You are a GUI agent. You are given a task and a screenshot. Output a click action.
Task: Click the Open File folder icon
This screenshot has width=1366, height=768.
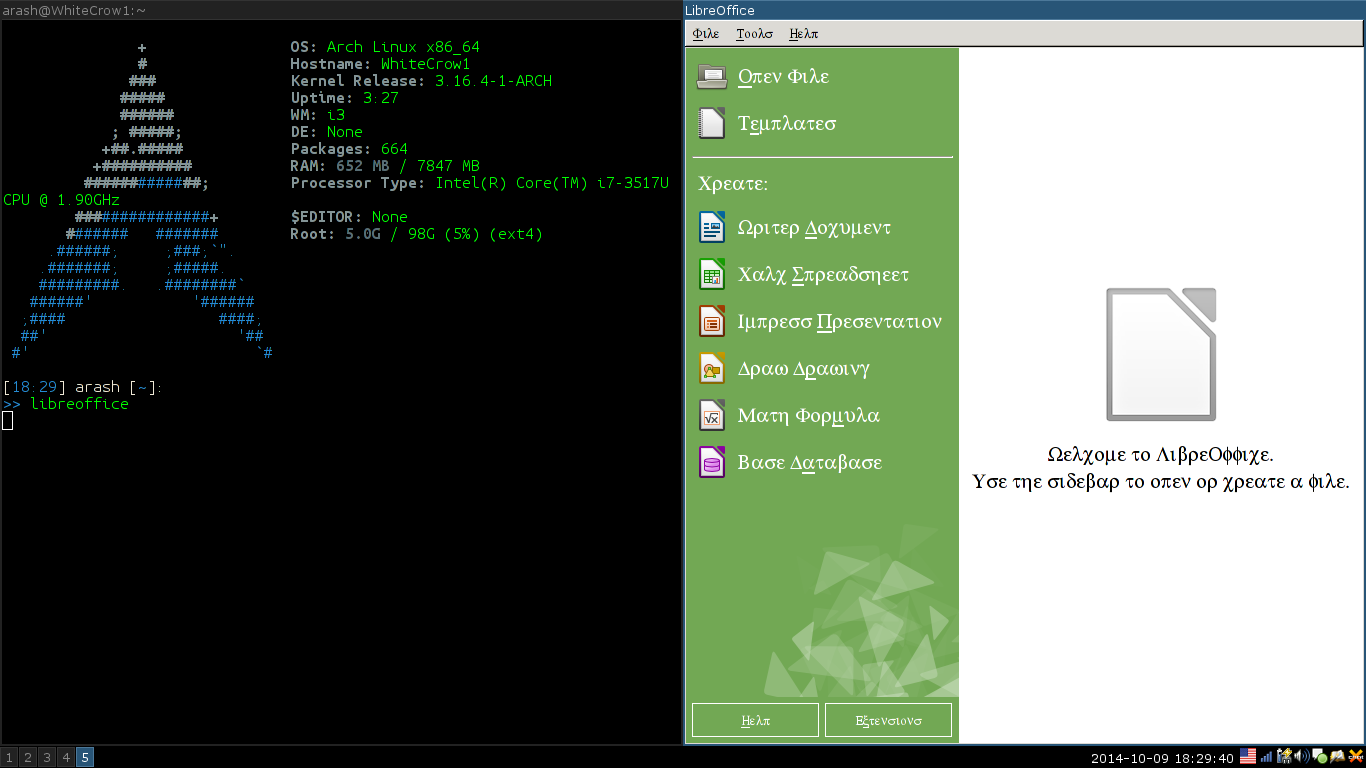712,77
